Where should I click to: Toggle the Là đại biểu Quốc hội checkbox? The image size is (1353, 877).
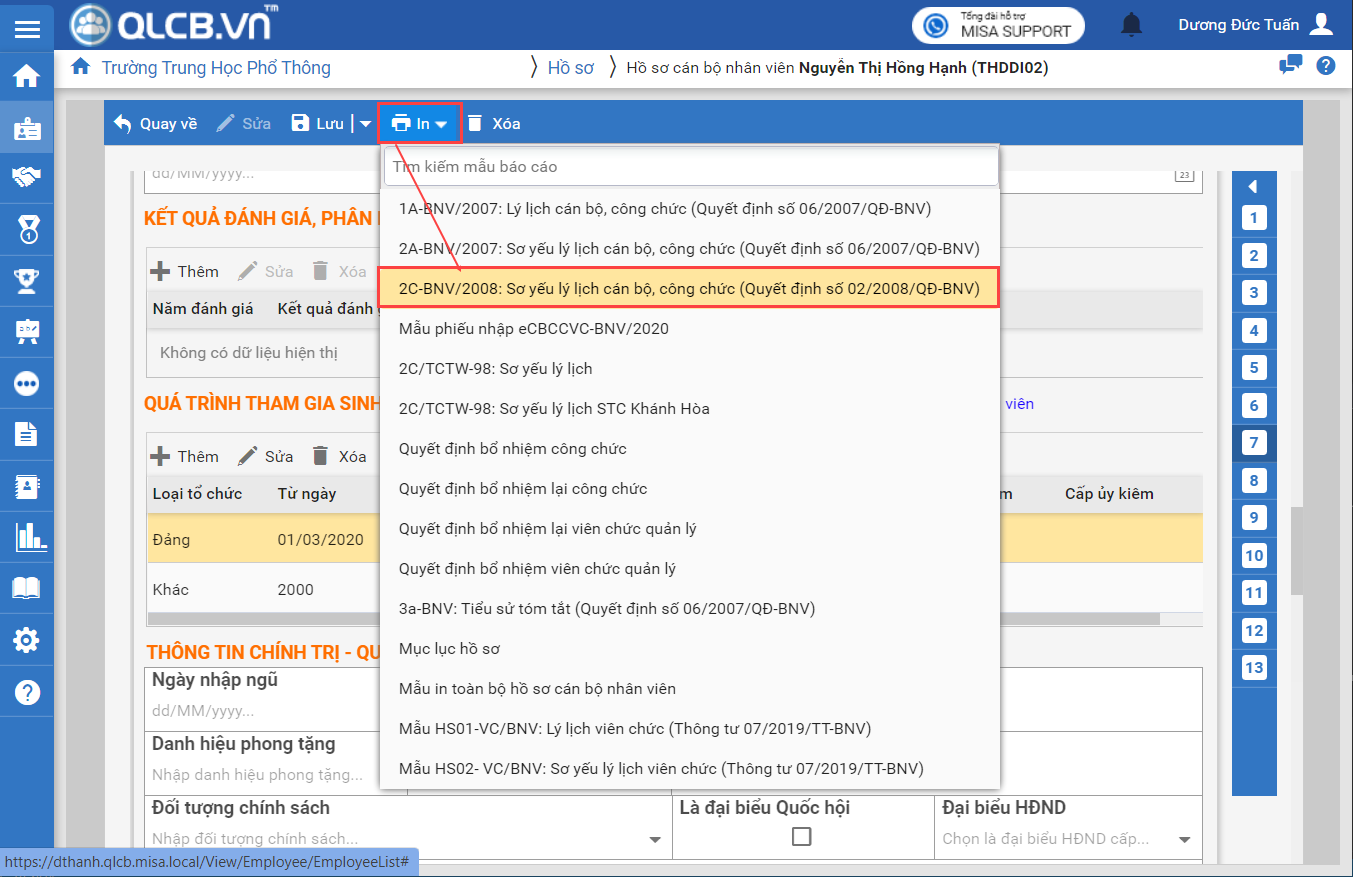click(x=801, y=837)
